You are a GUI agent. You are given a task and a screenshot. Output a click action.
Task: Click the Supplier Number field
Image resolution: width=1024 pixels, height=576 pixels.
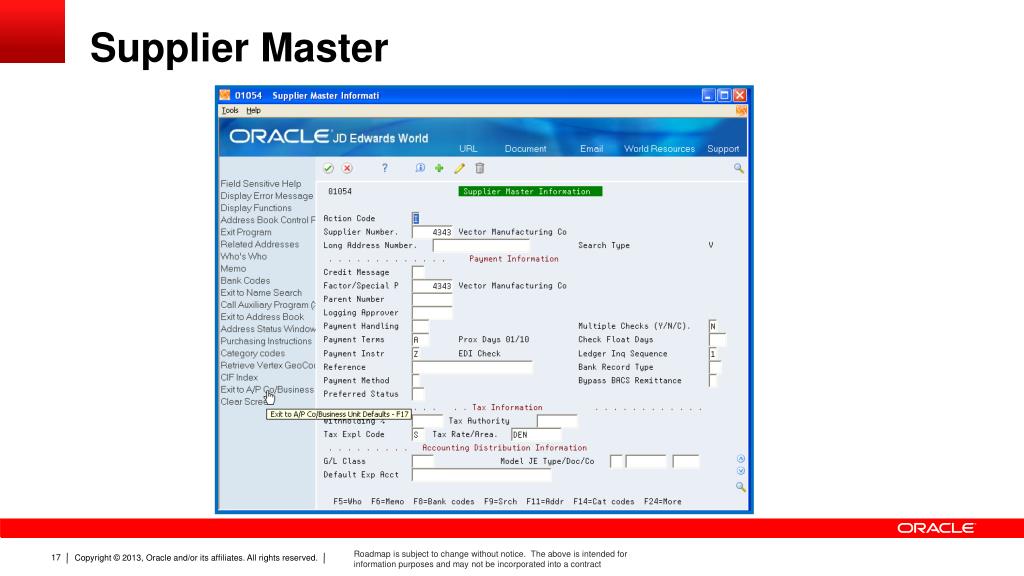(432, 232)
